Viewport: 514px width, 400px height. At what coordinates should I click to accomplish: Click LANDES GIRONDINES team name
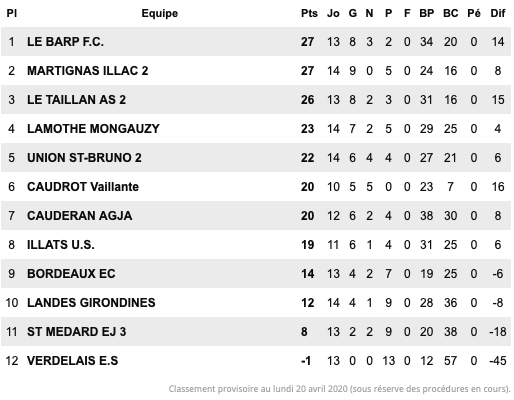[91, 303]
